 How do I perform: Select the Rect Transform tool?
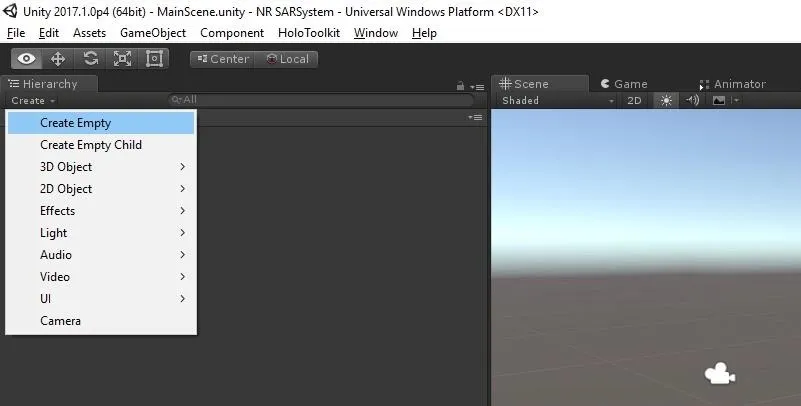pyautogui.click(x=154, y=59)
